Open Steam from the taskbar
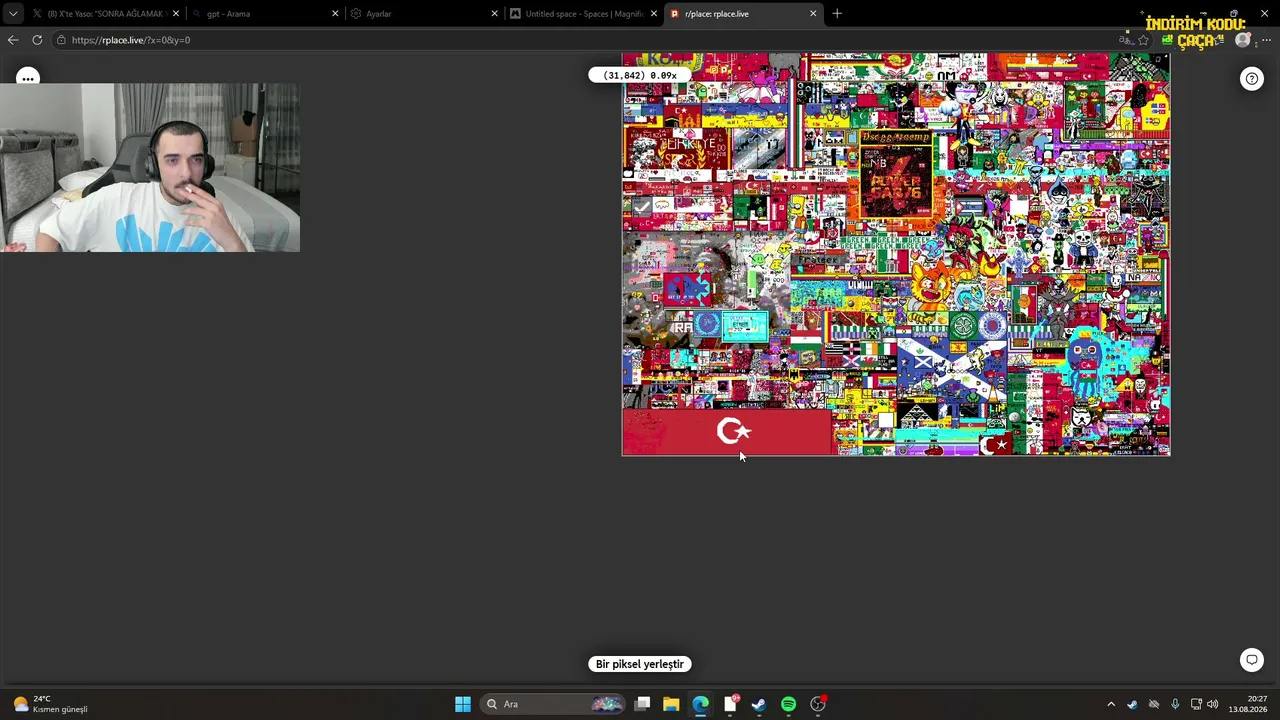Viewport: 1280px width, 720px height. tap(759, 704)
